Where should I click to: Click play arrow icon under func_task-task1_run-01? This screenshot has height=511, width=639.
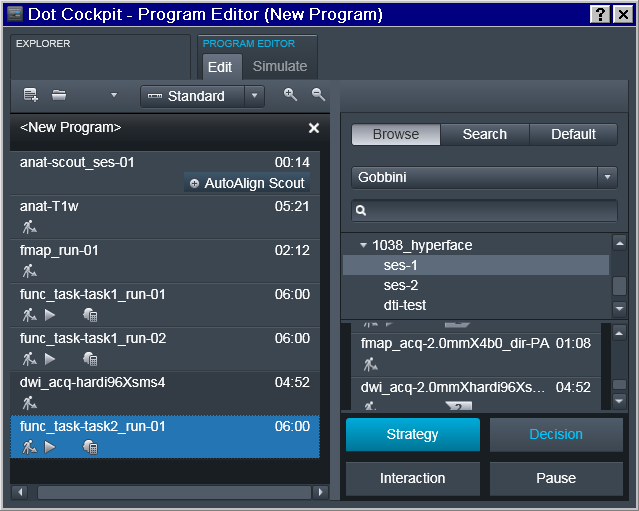point(50,315)
